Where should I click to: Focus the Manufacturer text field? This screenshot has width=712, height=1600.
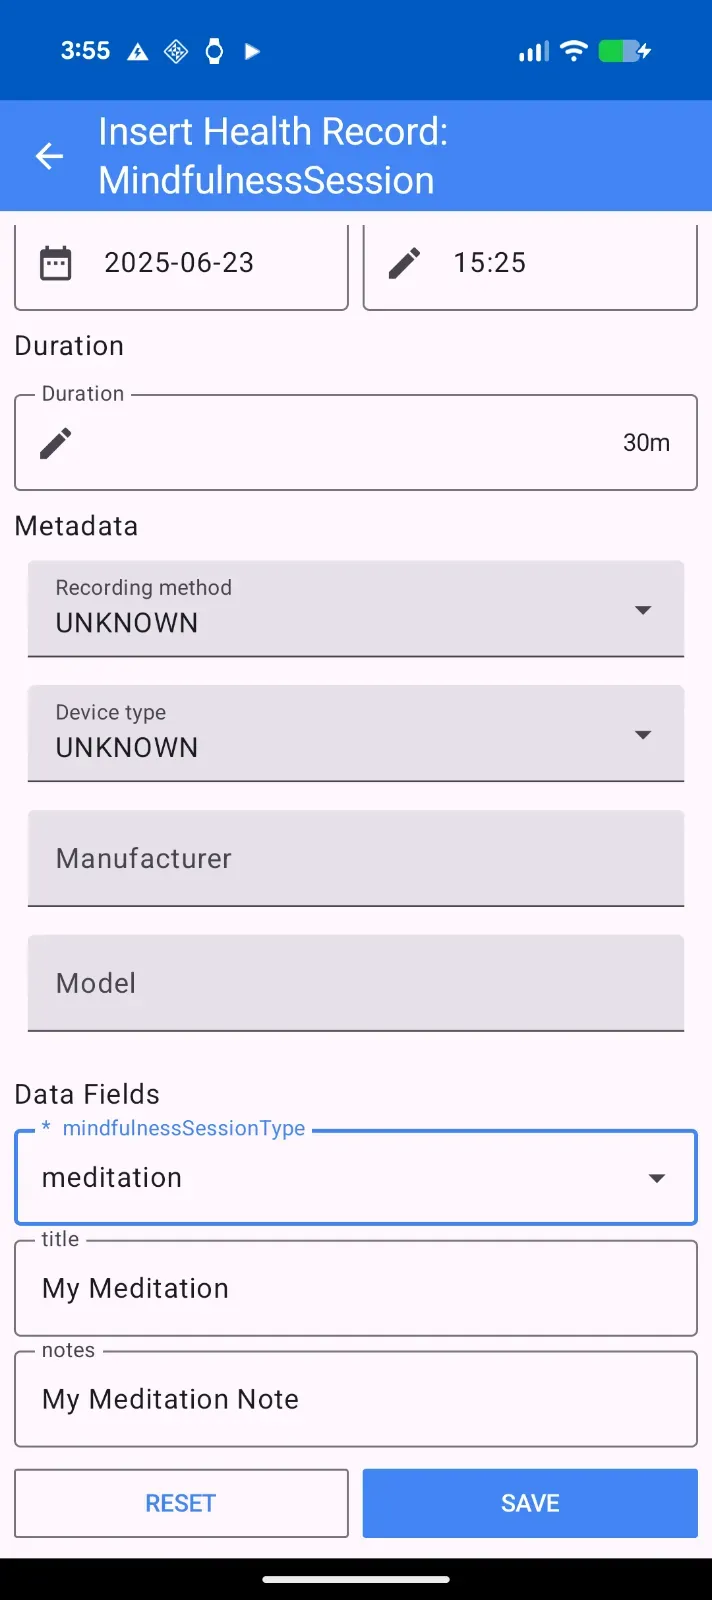click(x=356, y=858)
